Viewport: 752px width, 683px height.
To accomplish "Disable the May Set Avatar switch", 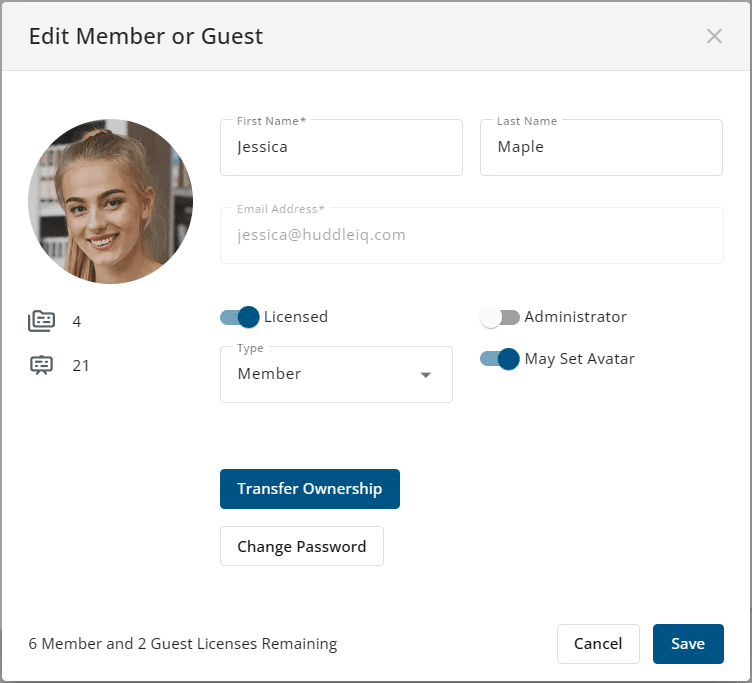I will click(500, 359).
